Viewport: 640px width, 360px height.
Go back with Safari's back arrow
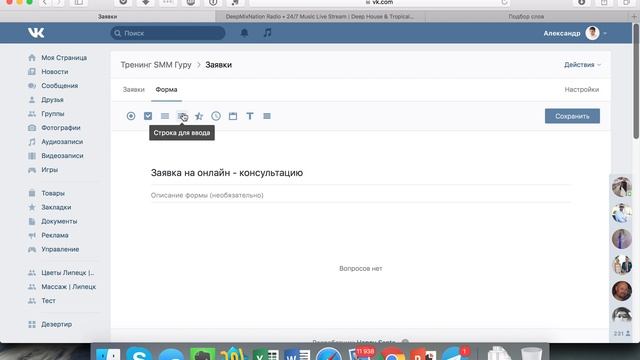(x=45, y=2)
